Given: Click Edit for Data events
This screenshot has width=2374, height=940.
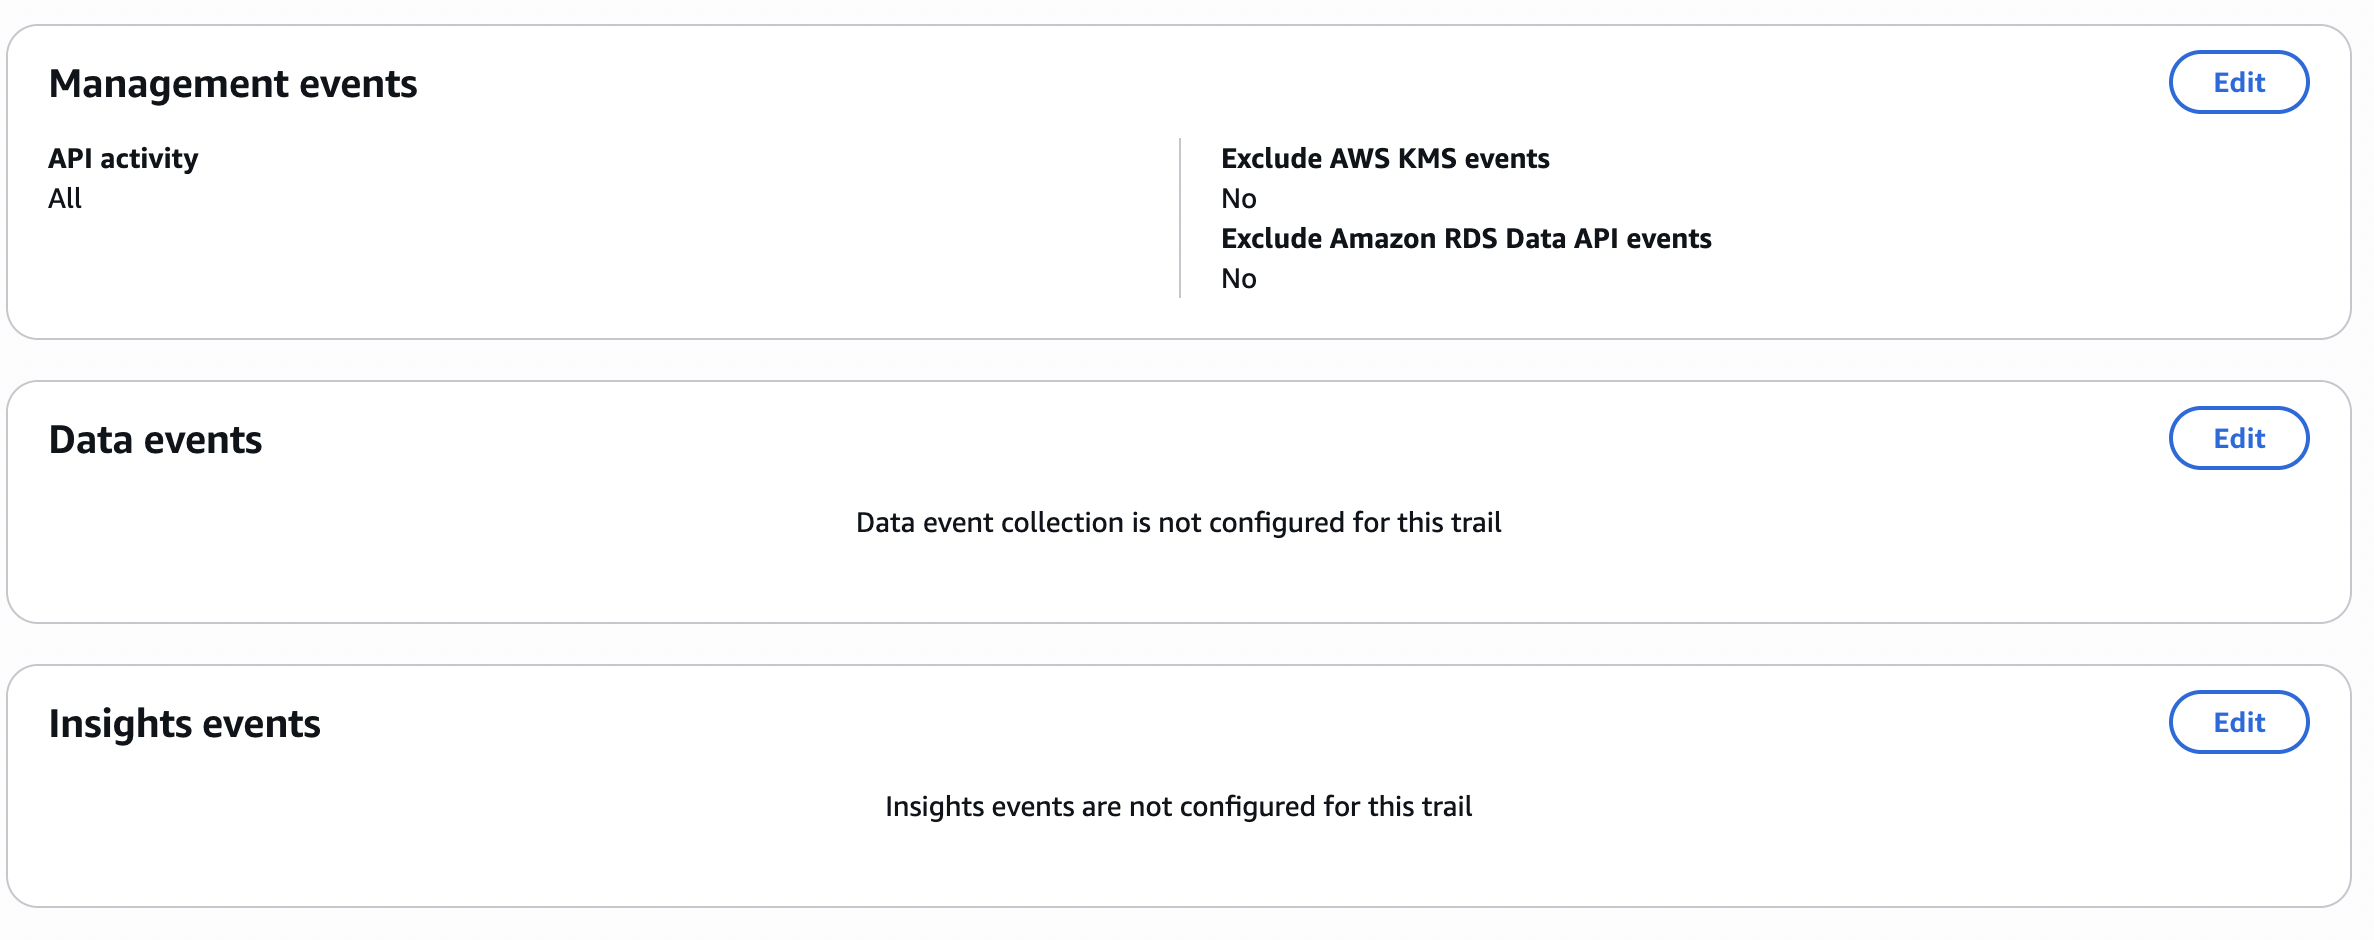Looking at the screenshot, I should pos(2238,438).
